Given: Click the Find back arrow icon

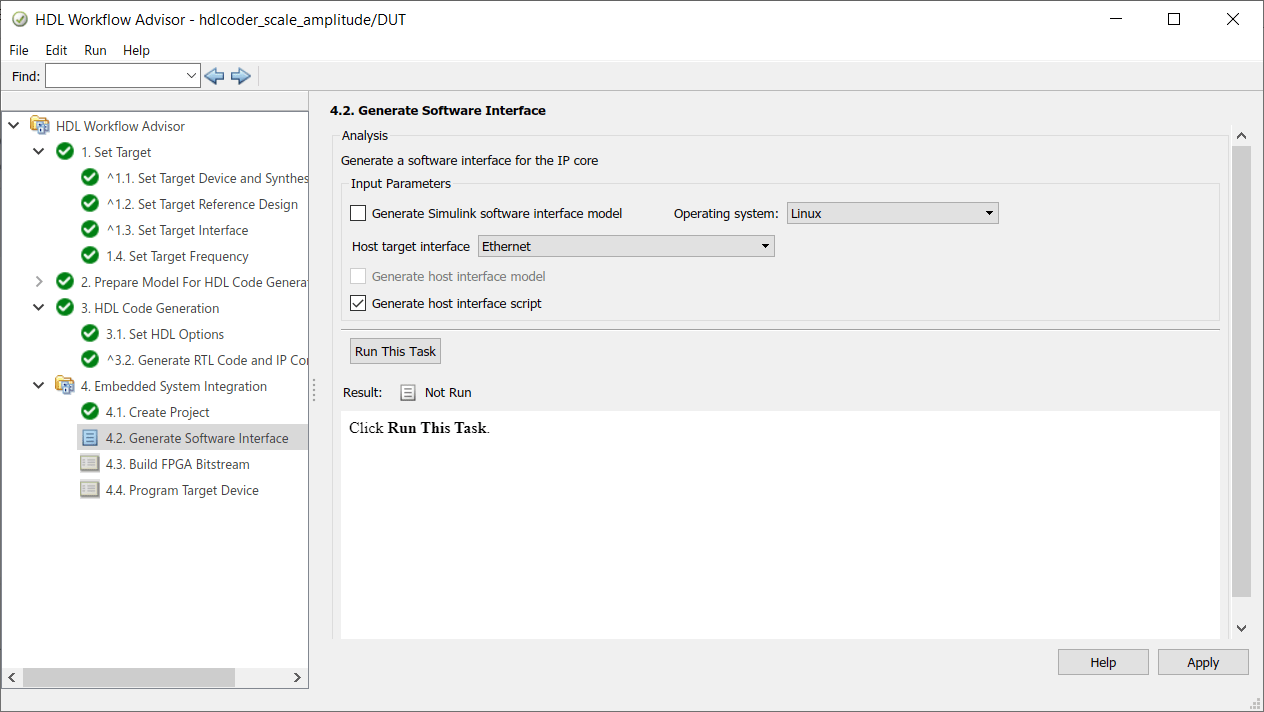Looking at the screenshot, I should 214,76.
